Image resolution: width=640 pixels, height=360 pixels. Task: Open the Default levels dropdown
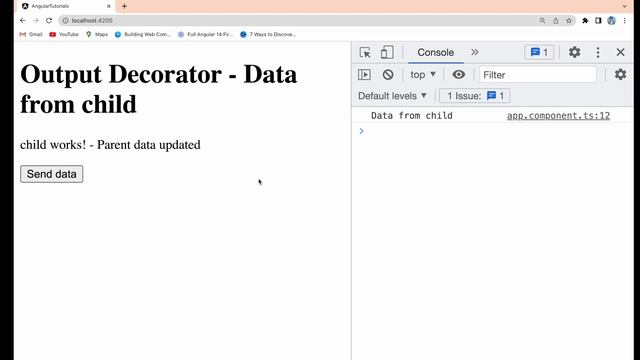click(392, 96)
